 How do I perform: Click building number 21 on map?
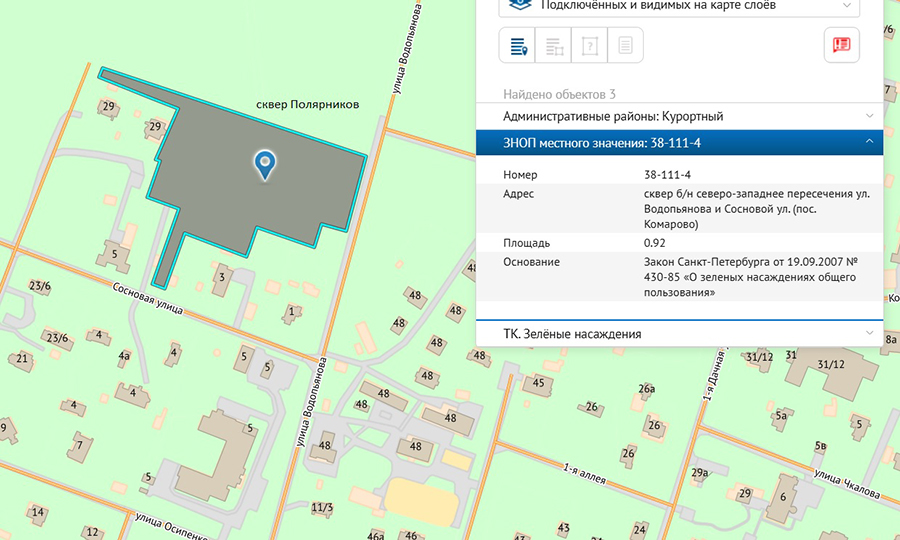(x=22, y=359)
